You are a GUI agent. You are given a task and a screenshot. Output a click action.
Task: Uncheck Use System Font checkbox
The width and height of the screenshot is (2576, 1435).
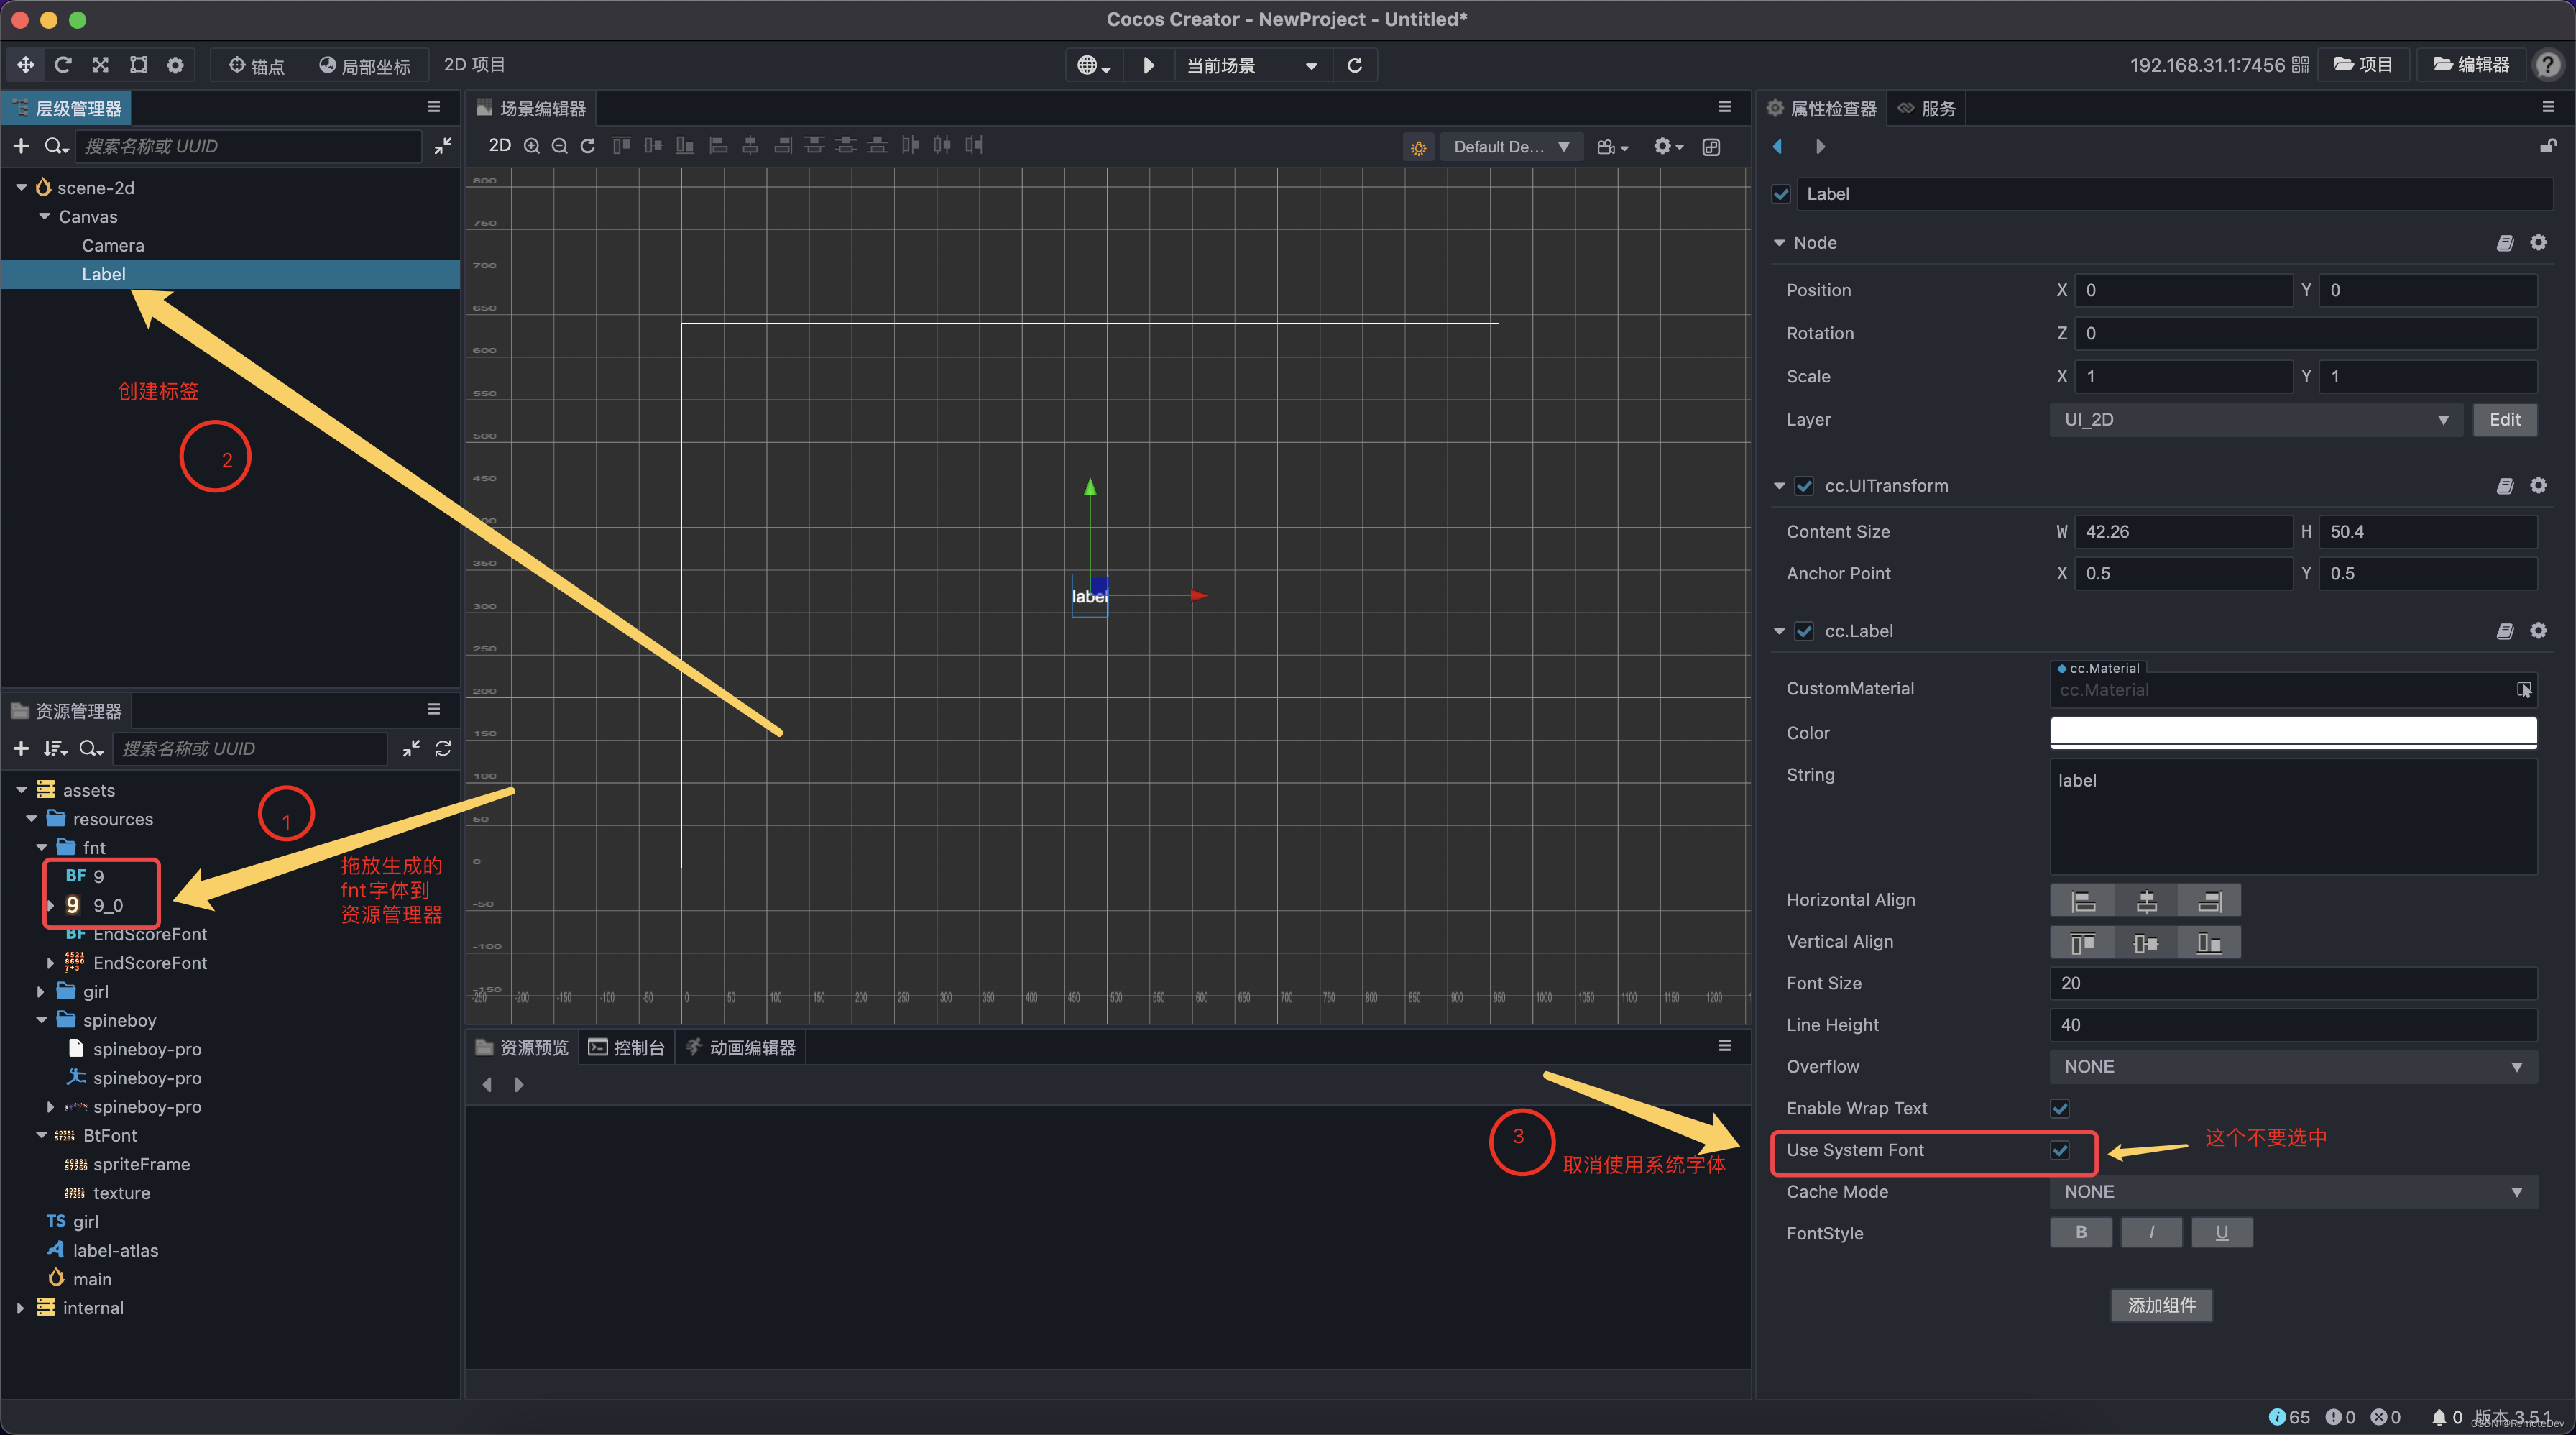[2060, 1150]
